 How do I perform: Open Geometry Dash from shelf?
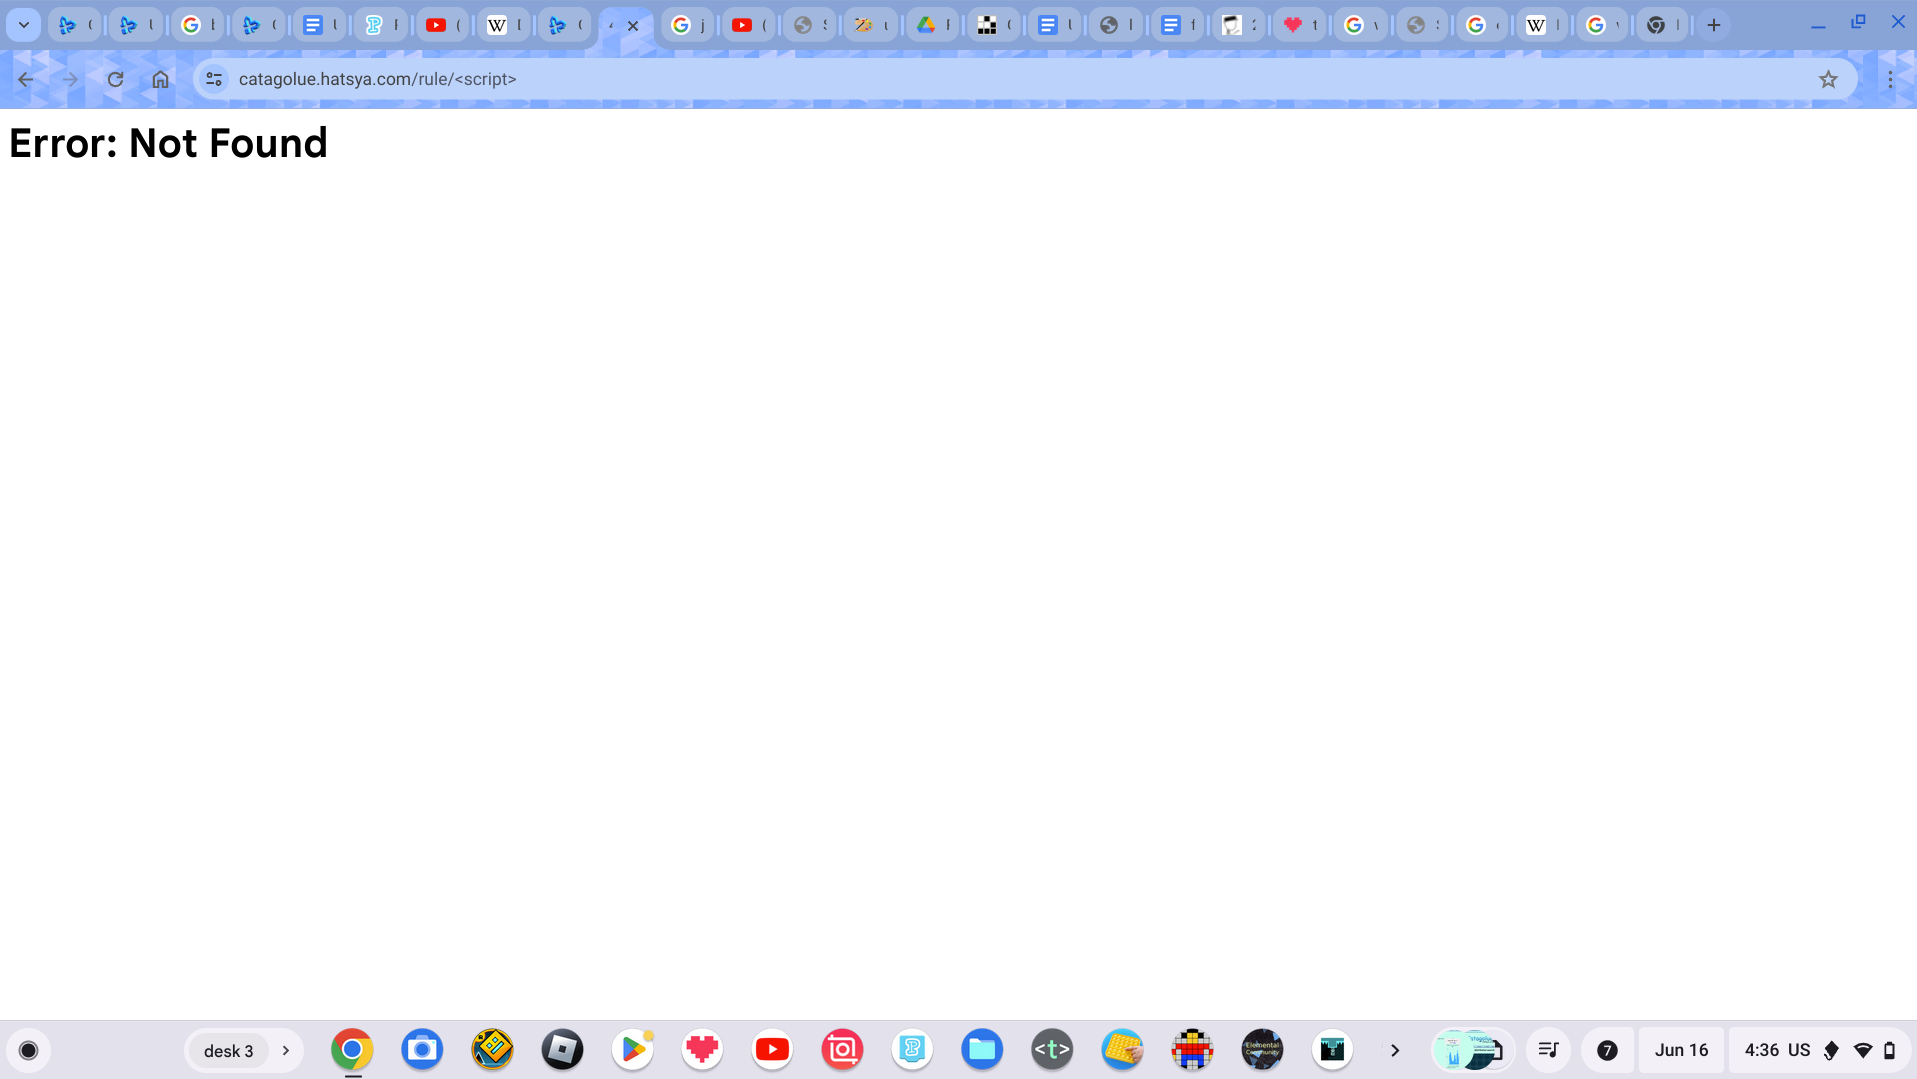[x=492, y=1050]
